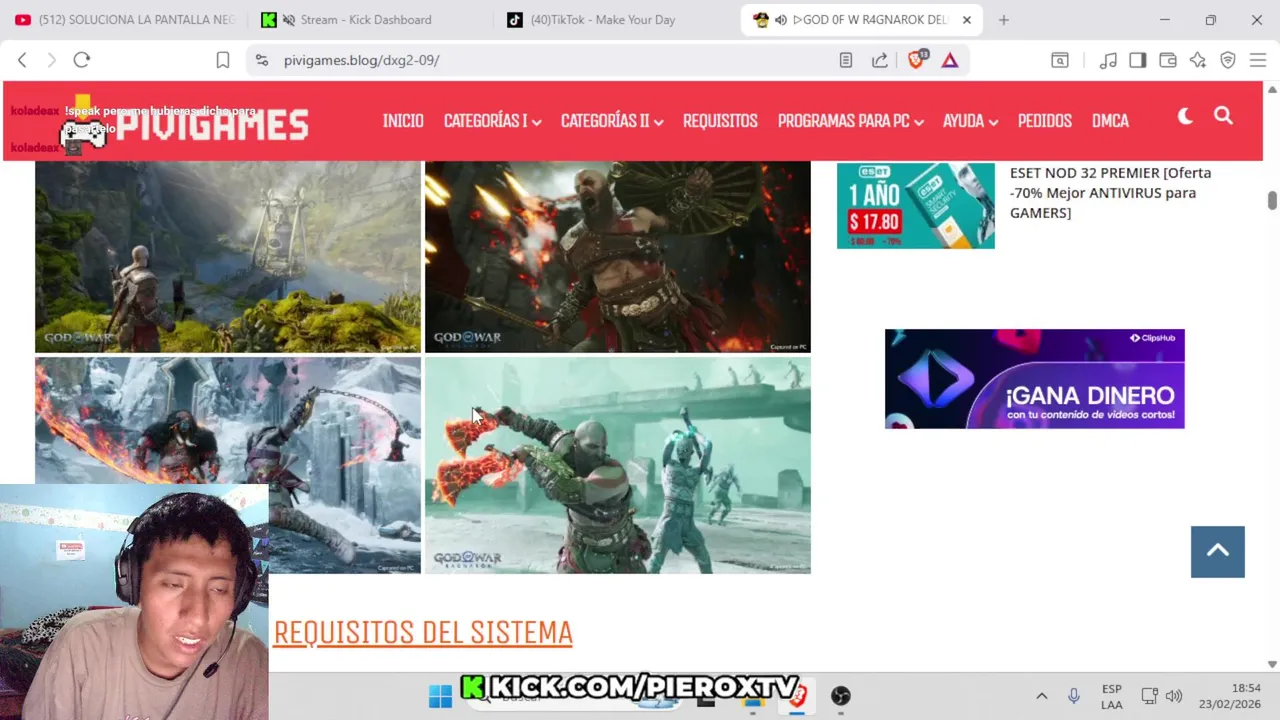Show the browser sidebar panel
The width and height of the screenshot is (1280, 720).
point(1138,60)
